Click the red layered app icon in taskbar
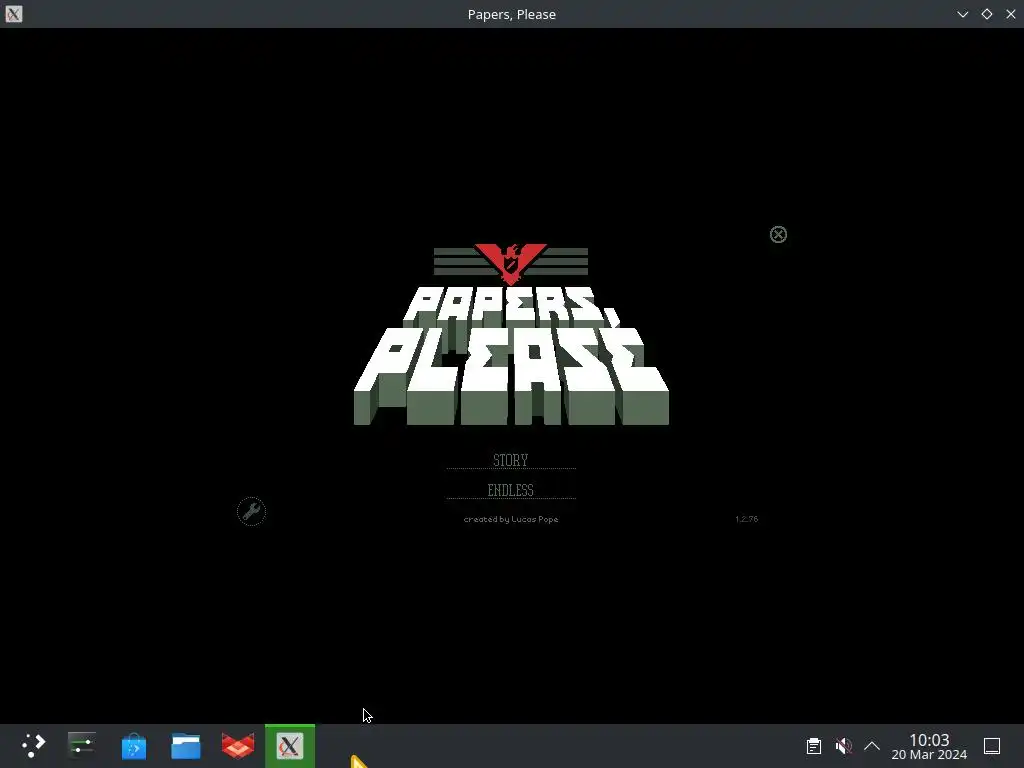 (238, 746)
